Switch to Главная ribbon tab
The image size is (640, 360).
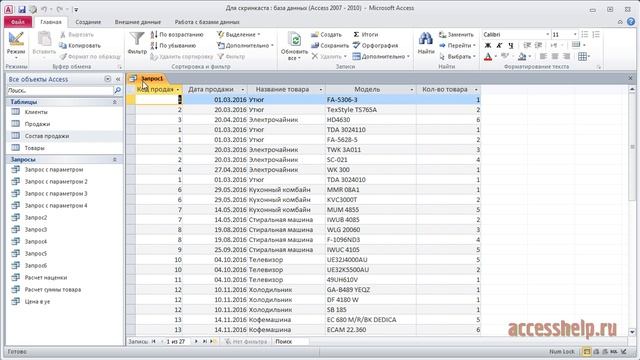(51, 22)
